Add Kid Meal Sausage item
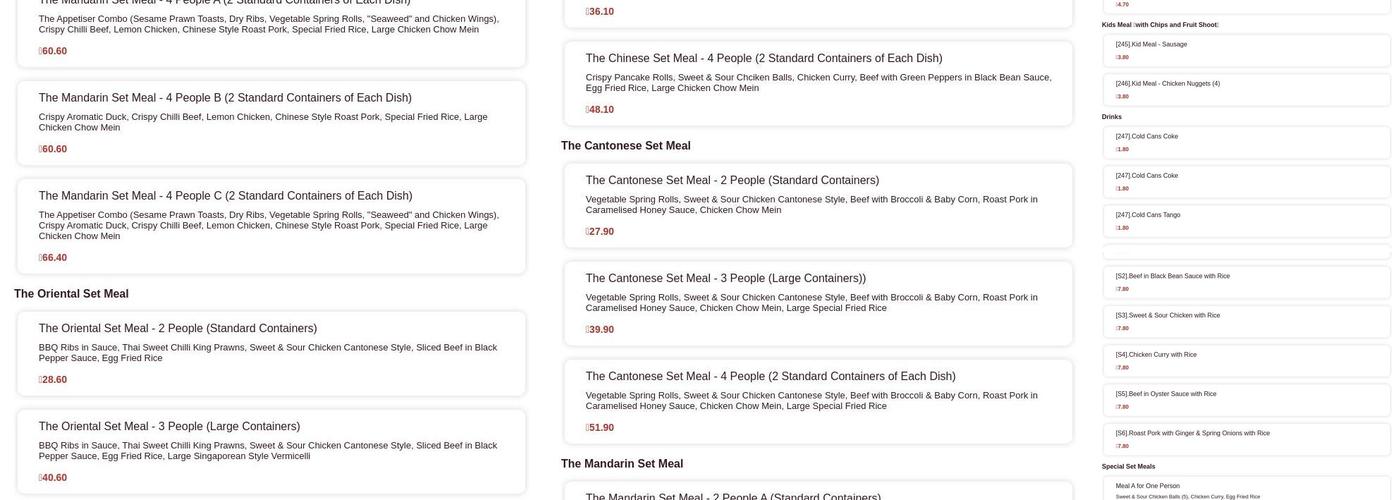1400x500 pixels. coord(1151,44)
